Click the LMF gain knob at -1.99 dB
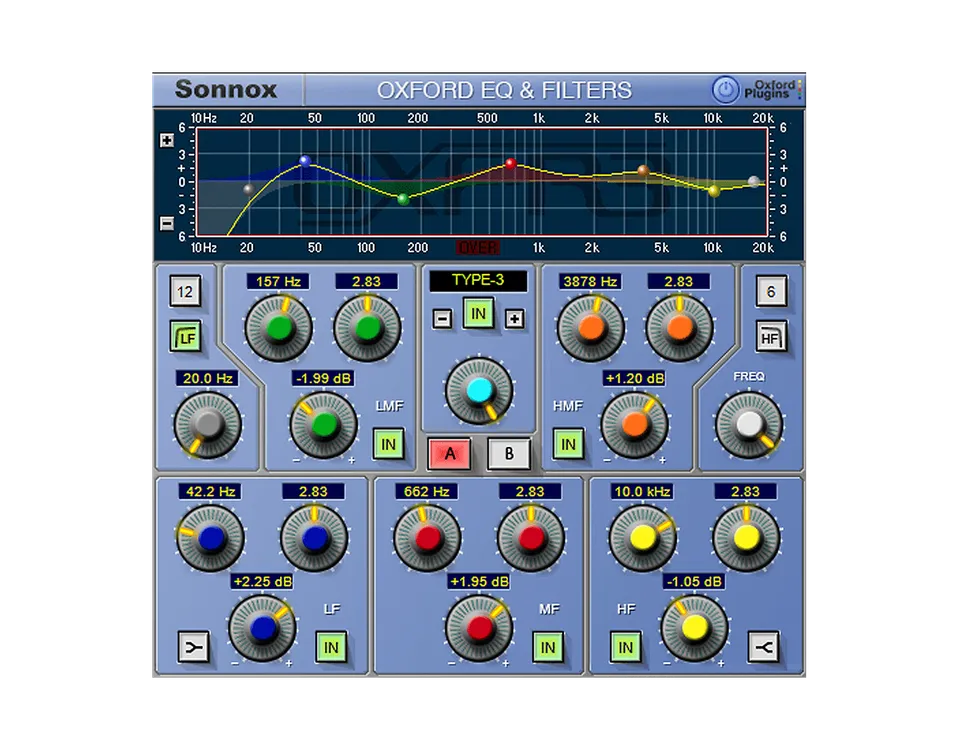The image size is (960, 754). (323, 425)
